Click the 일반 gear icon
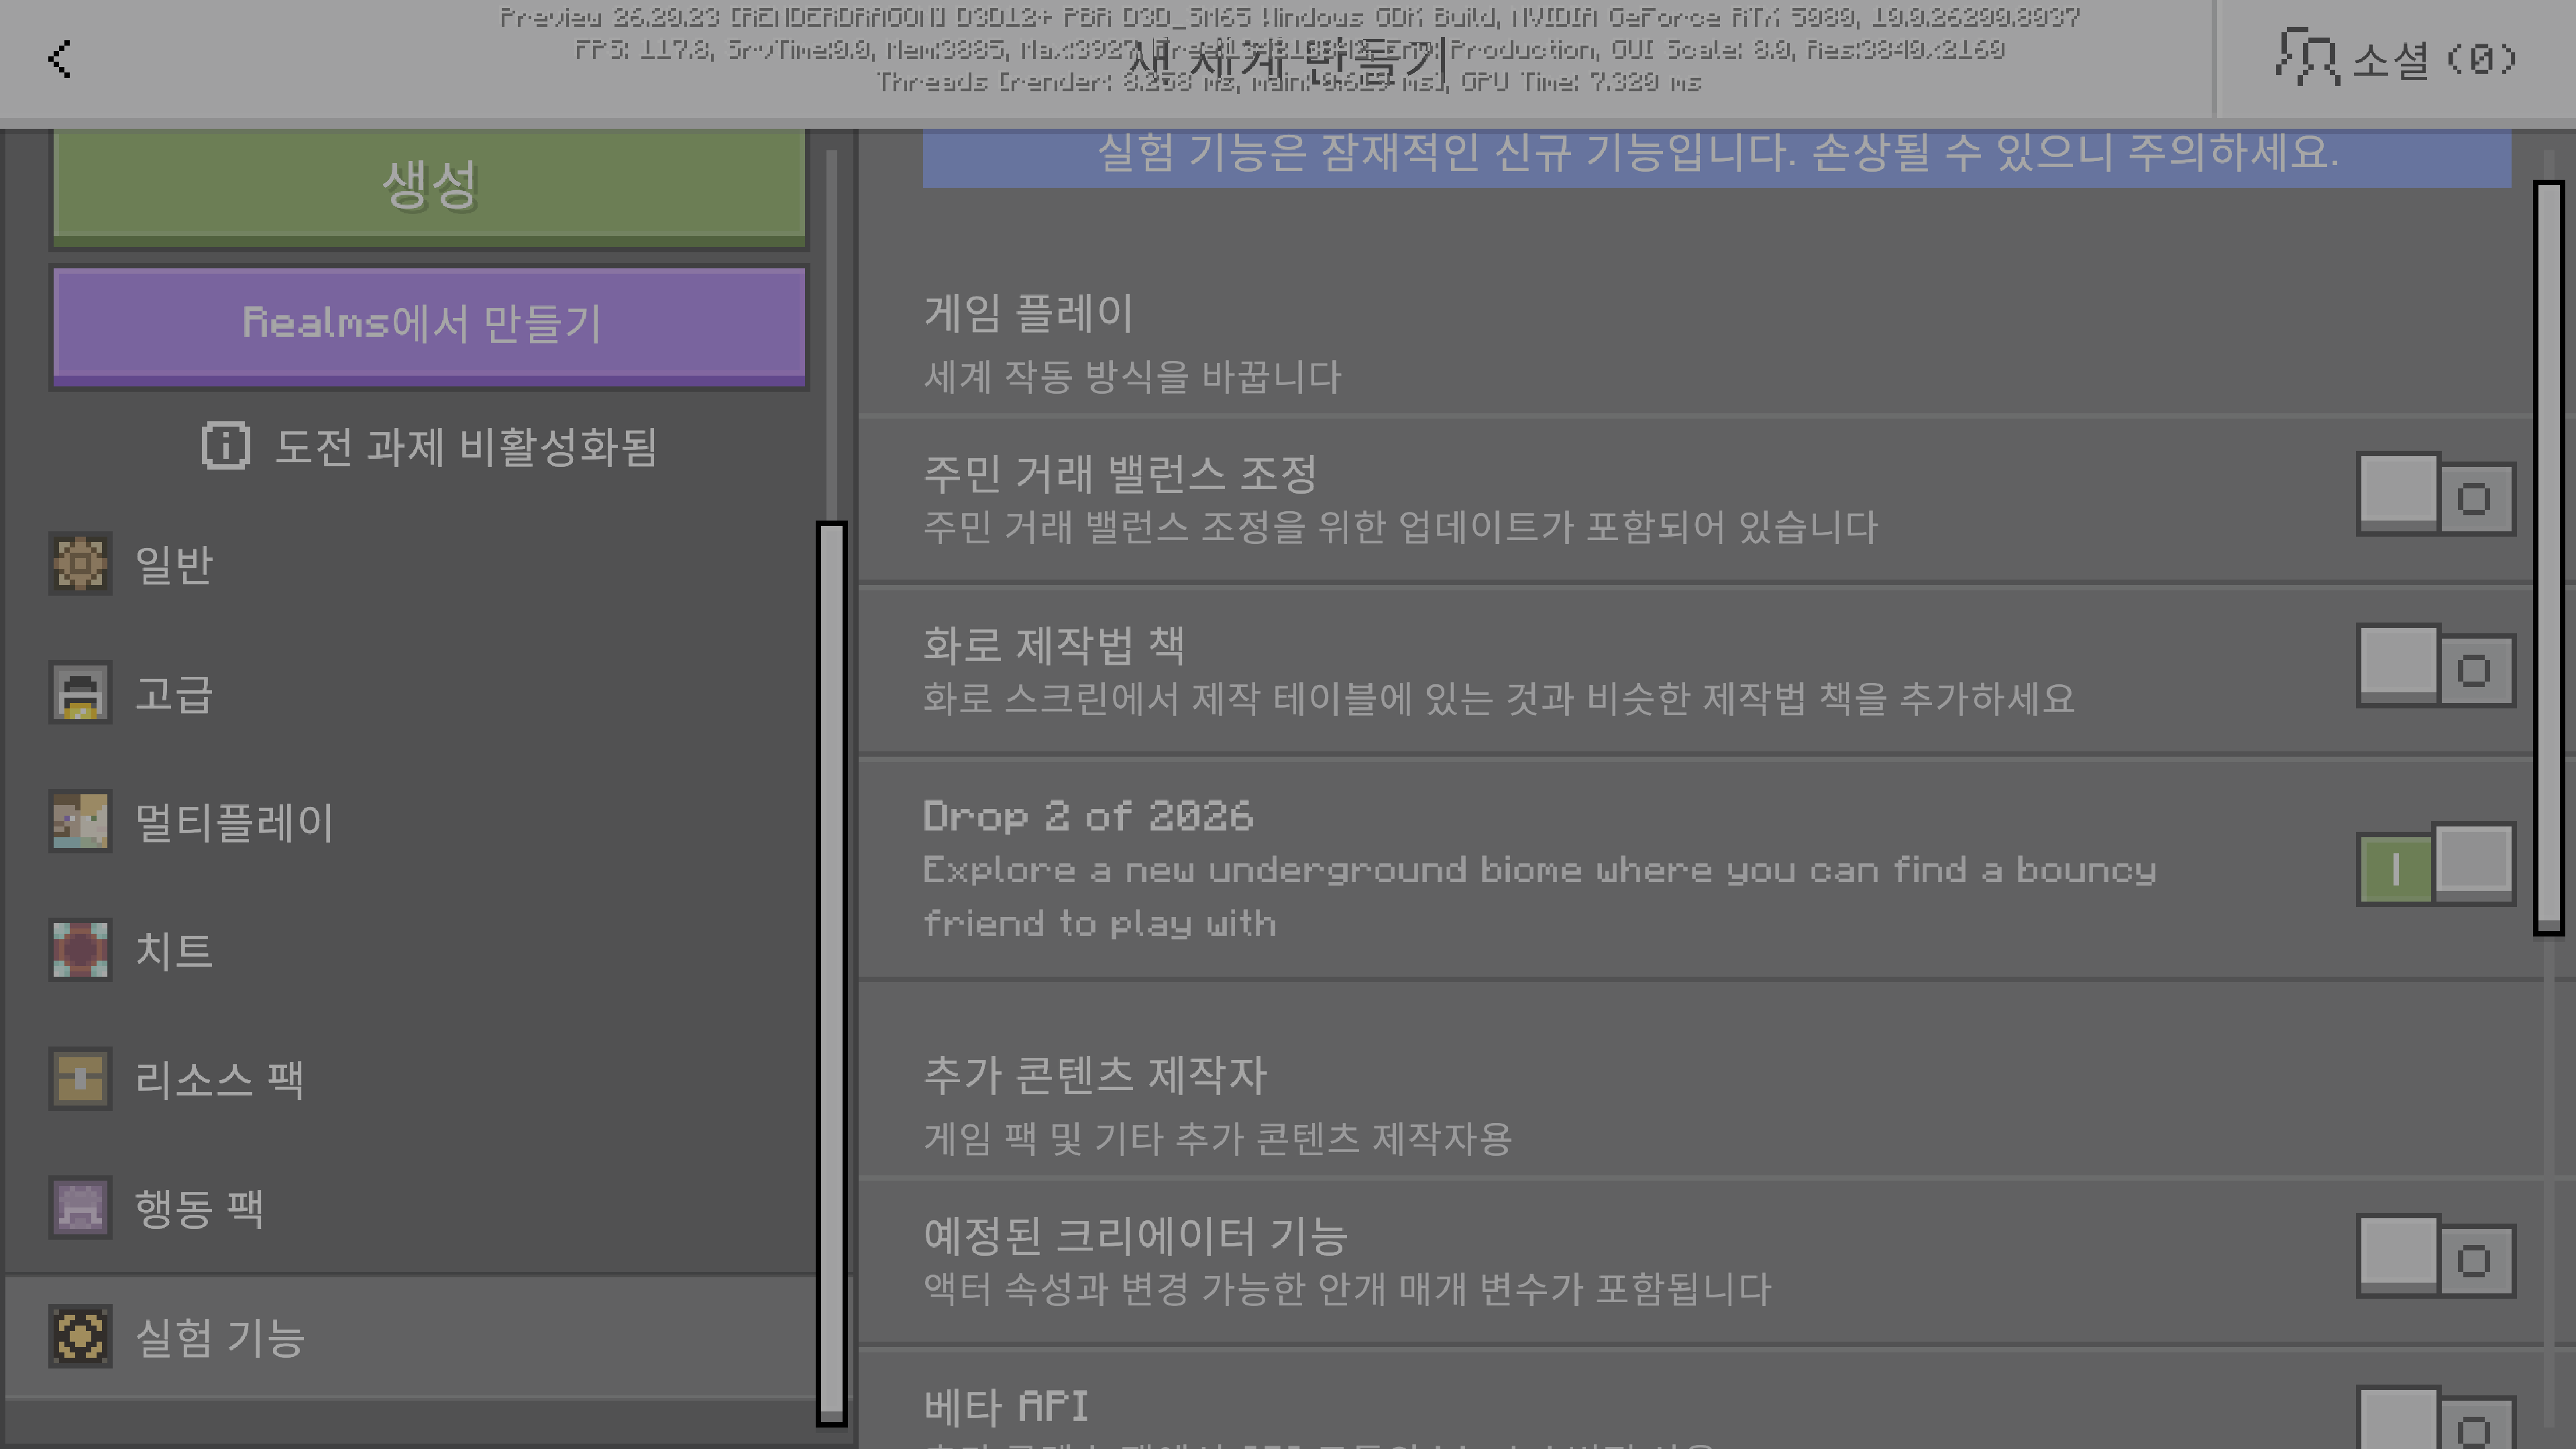 pos(80,564)
